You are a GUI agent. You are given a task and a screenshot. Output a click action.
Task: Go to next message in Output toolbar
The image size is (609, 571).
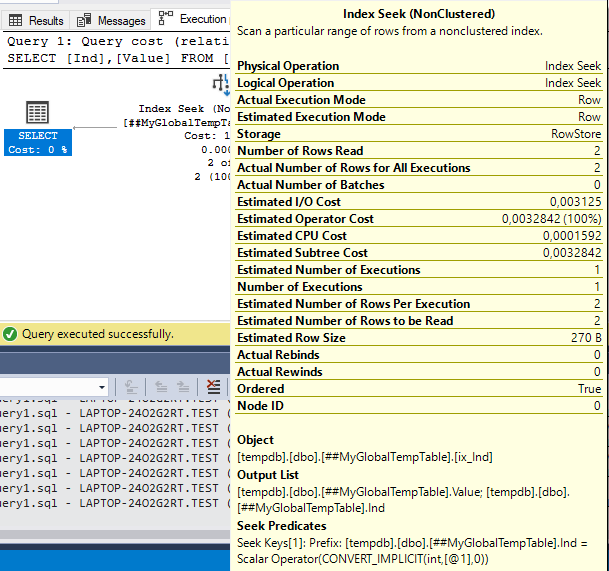[x=183, y=387]
